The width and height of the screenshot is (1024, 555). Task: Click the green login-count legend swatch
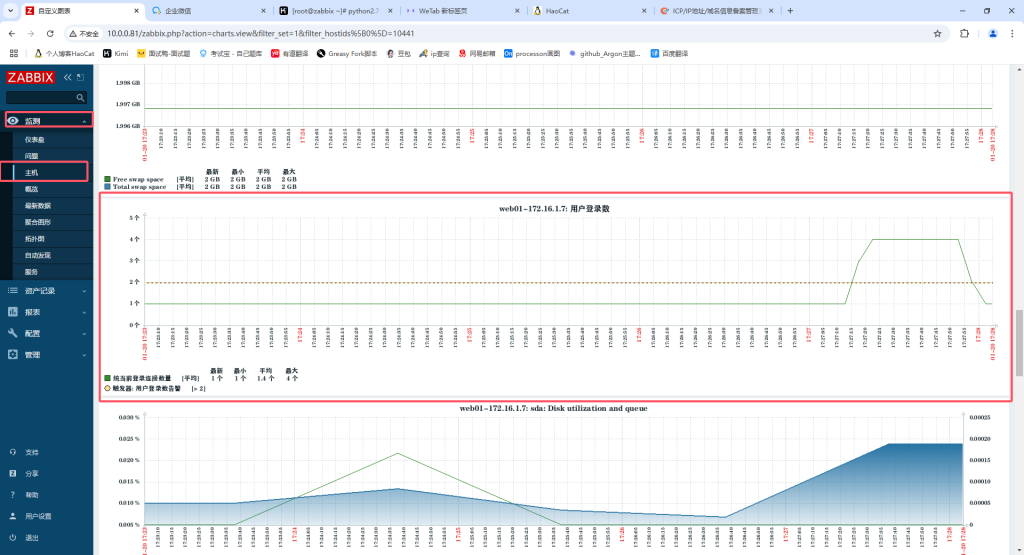pos(107,379)
